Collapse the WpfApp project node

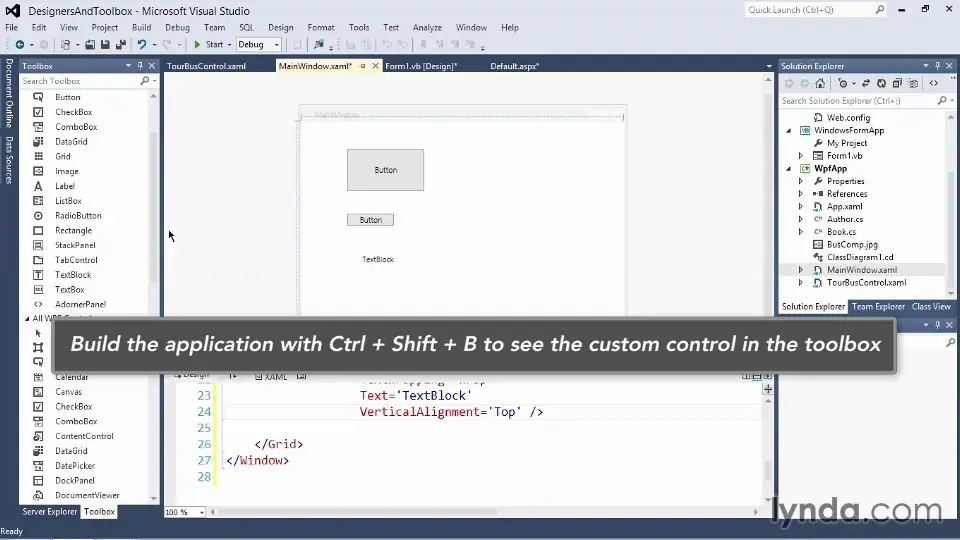[x=789, y=168]
